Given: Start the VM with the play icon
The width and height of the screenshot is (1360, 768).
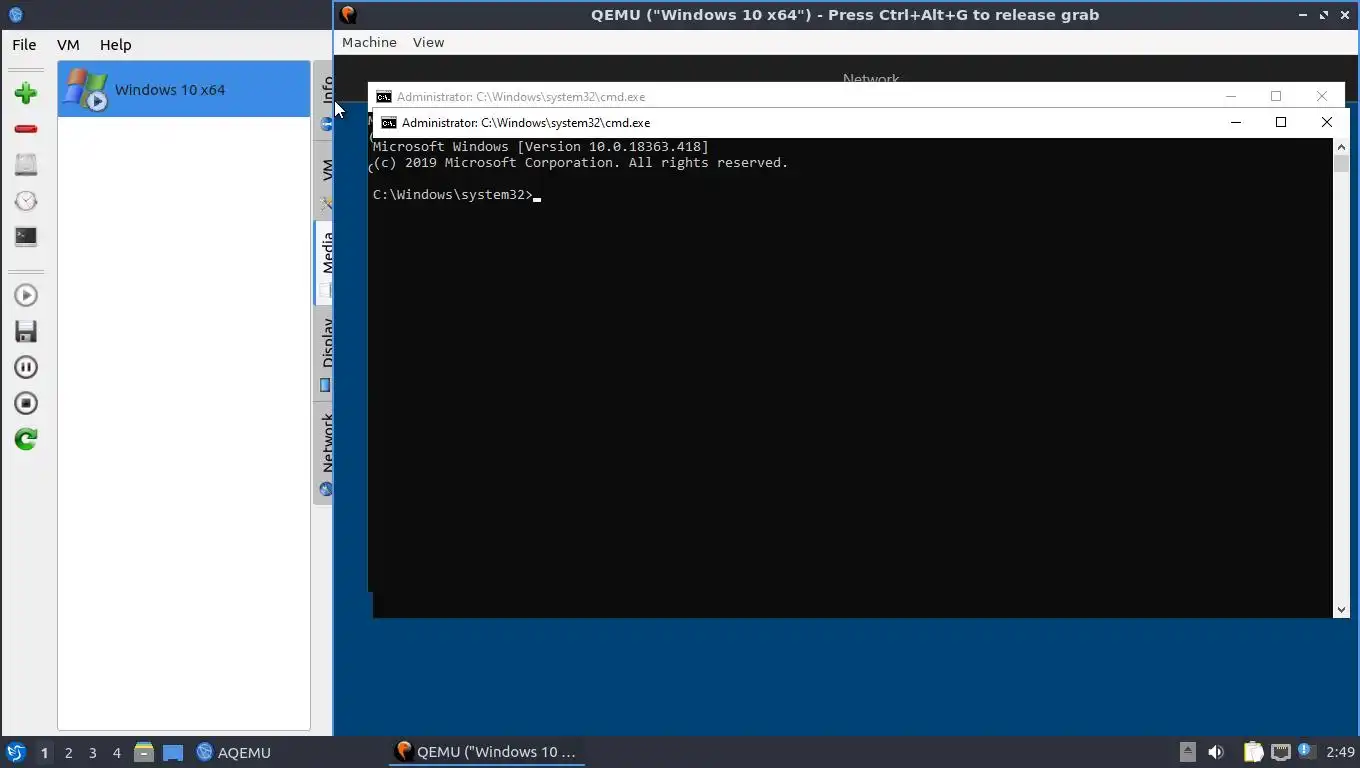Looking at the screenshot, I should click(x=26, y=295).
